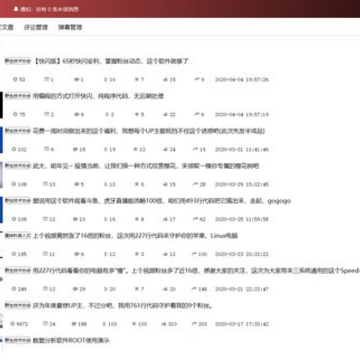Click play-count icon showing 102 views
Image resolution: width=360 pixels, height=360 pixels.
tap(14, 149)
